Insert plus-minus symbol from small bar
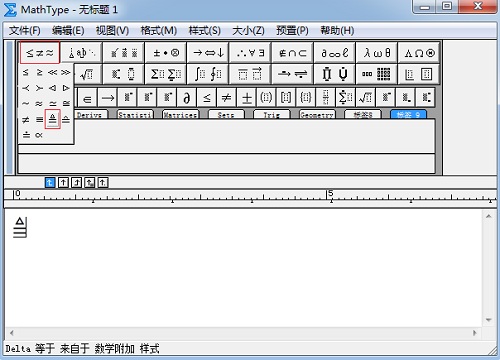This screenshot has width=500, height=360. (x=247, y=98)
